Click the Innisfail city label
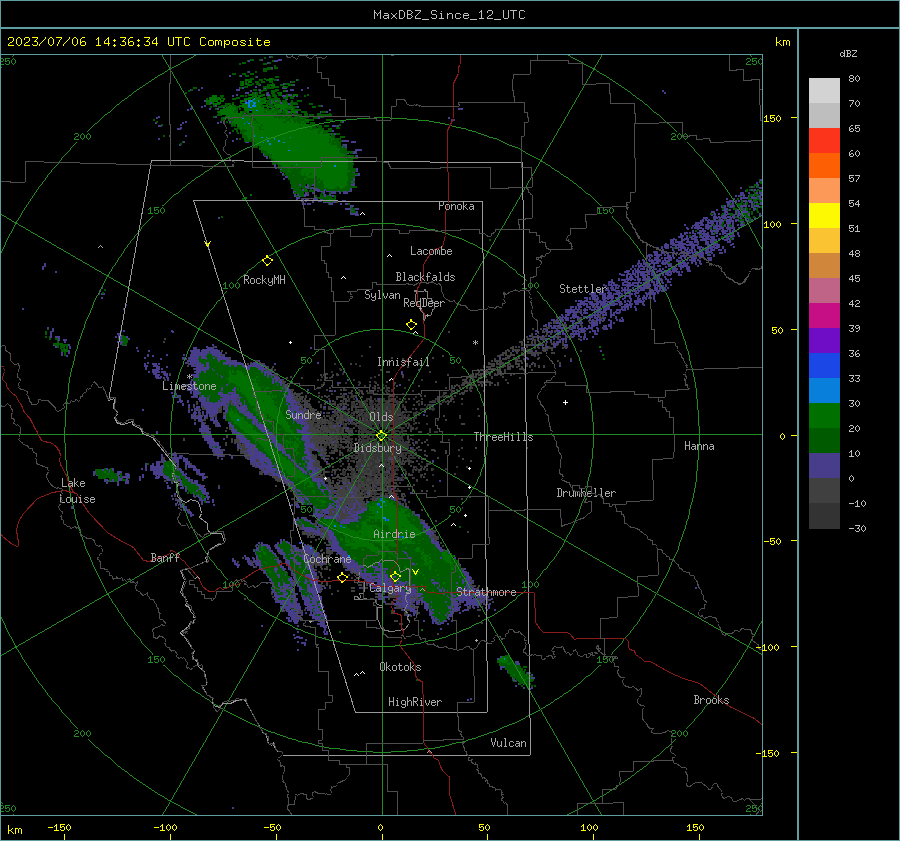This screenshot has height=841, width=900. 403,362
